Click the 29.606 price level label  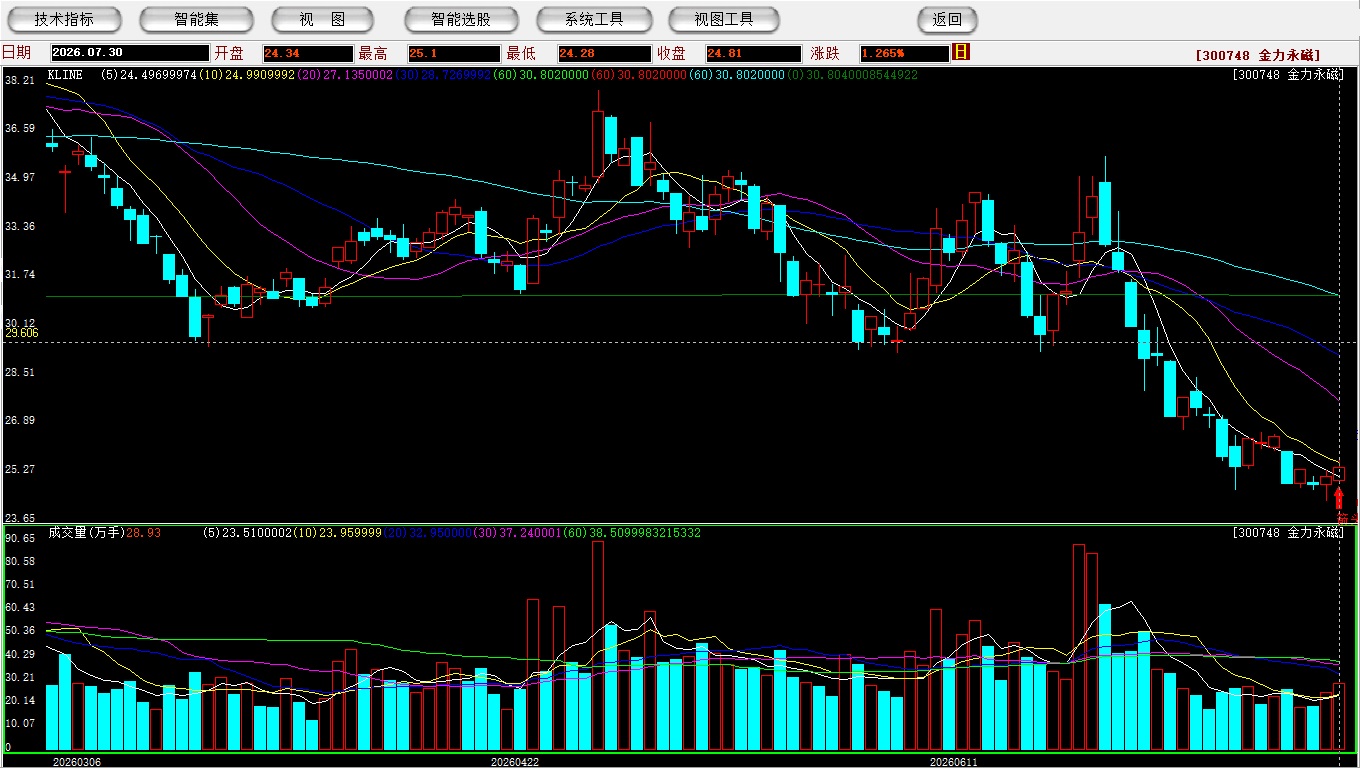(x=22, y=333)
